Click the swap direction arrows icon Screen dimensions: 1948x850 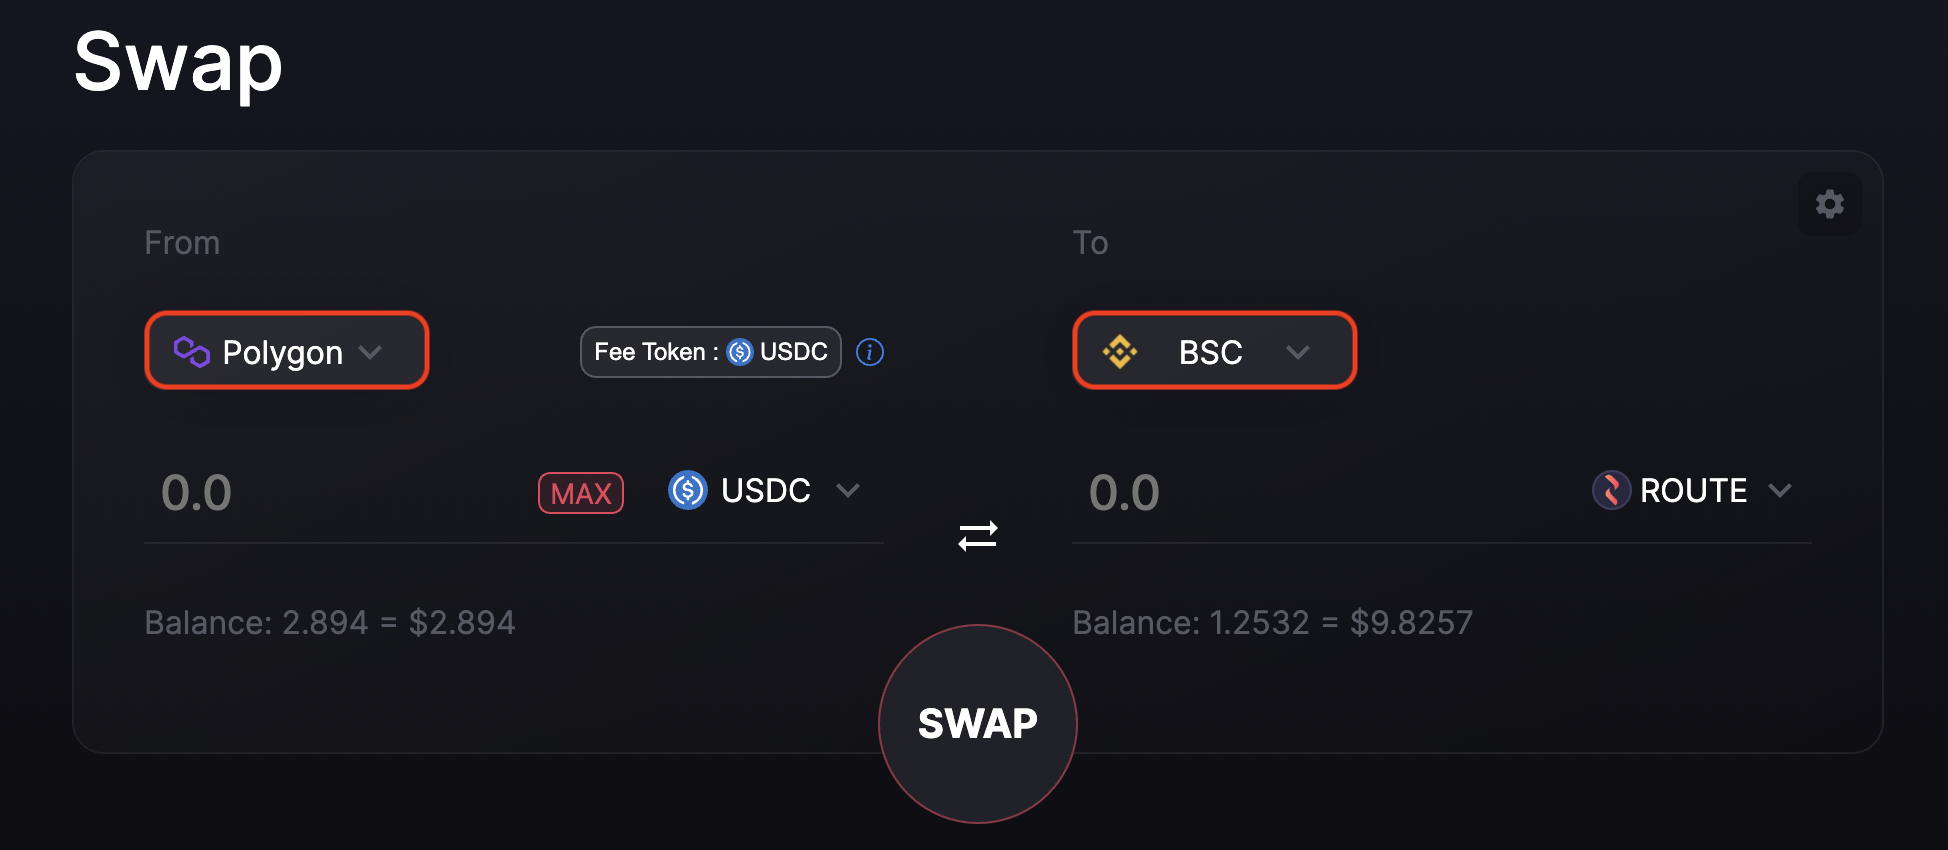(x=977, y=536)
